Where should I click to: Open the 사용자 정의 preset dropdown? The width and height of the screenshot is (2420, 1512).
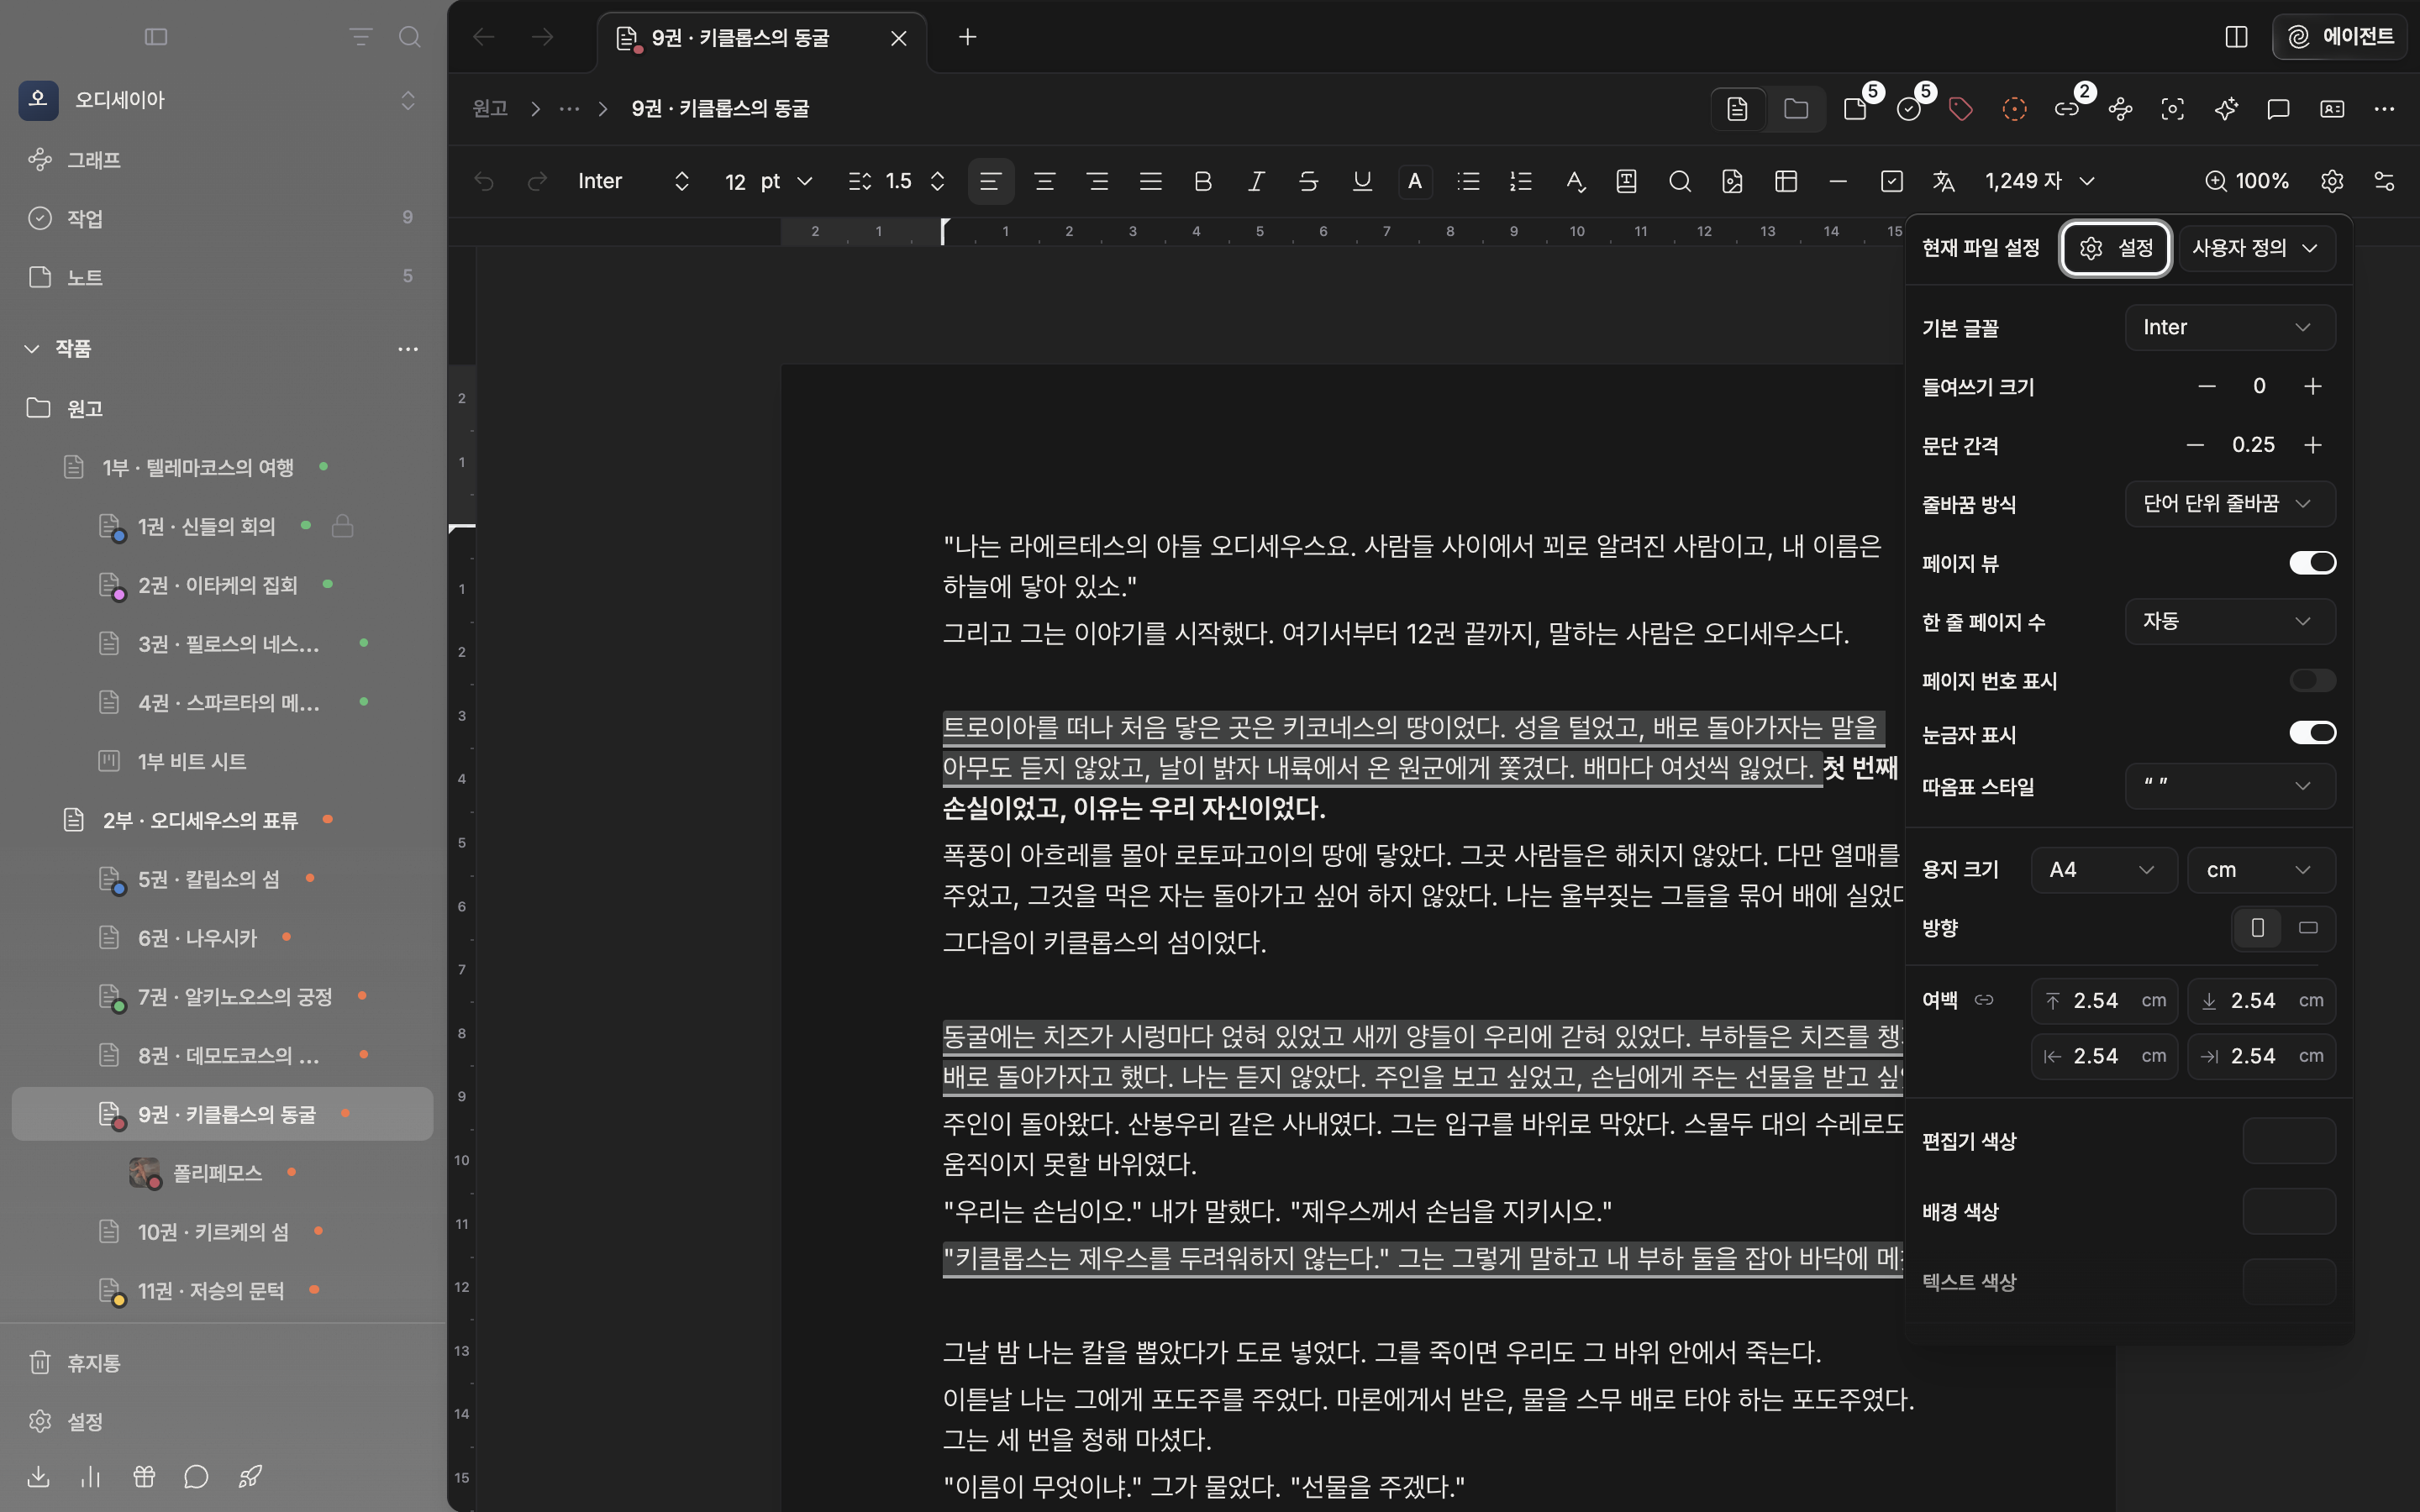(2257, 248)
